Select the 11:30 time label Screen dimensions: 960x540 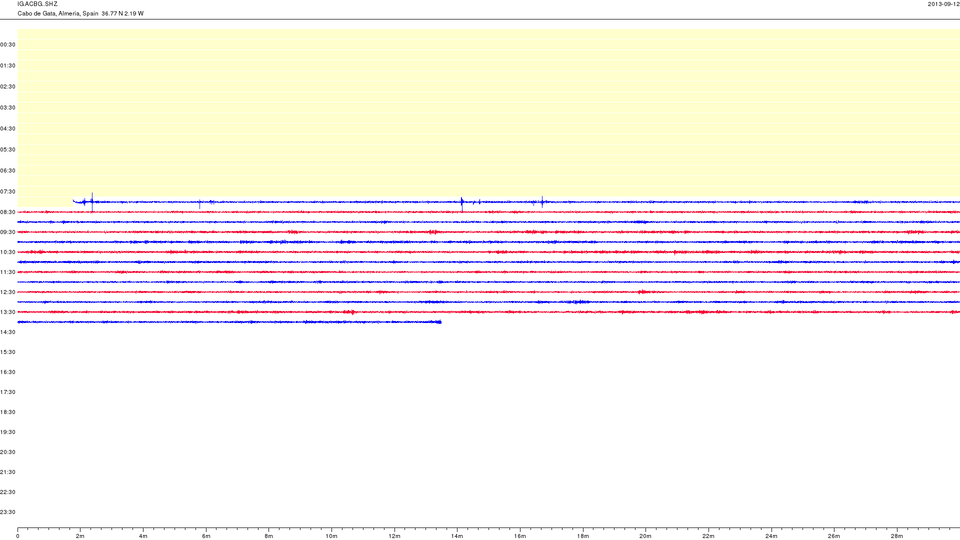pos(8,272)
